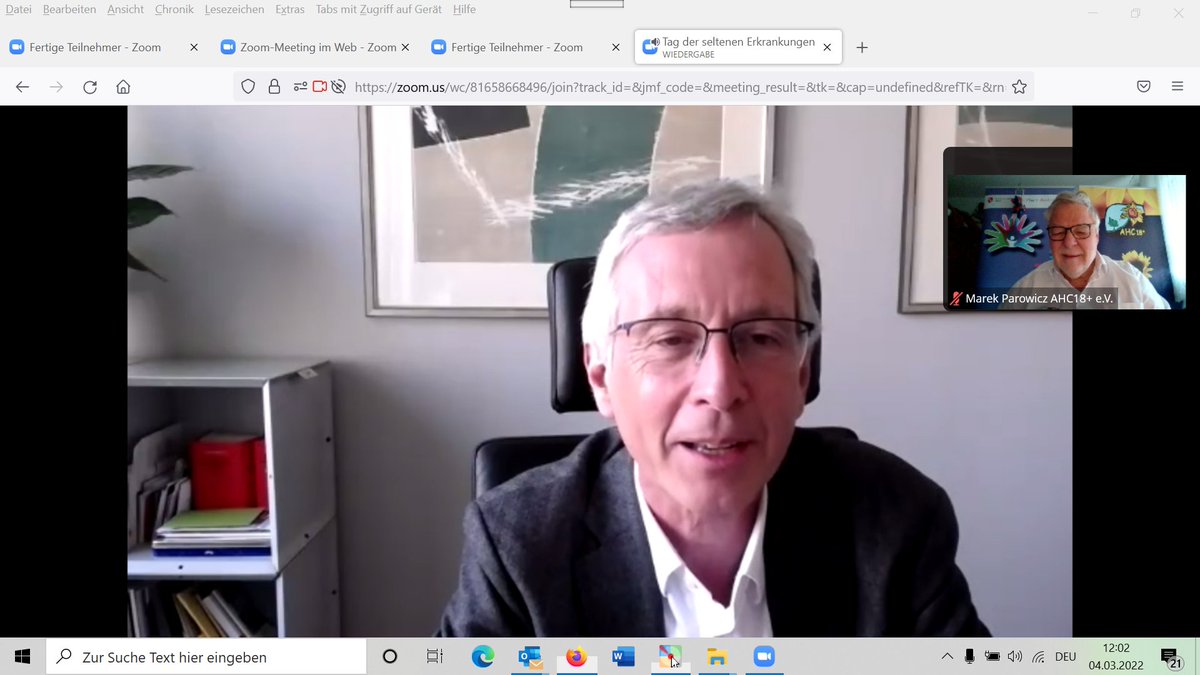
Task: Click the microphone tray icon
Action: (x=969, y=657)
